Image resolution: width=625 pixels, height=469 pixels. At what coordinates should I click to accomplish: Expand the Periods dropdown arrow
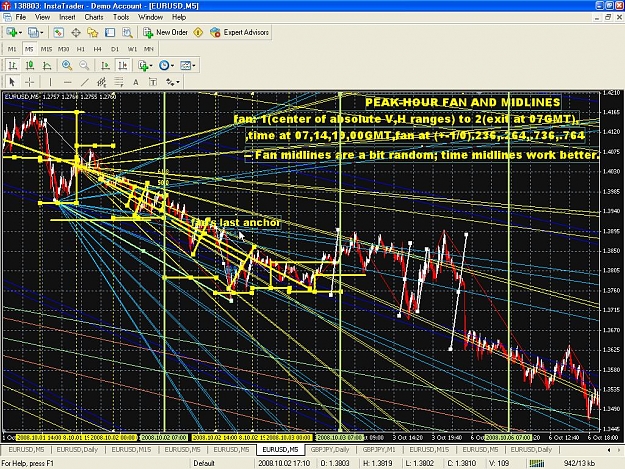pyautogui.click(x=172, y=66)
